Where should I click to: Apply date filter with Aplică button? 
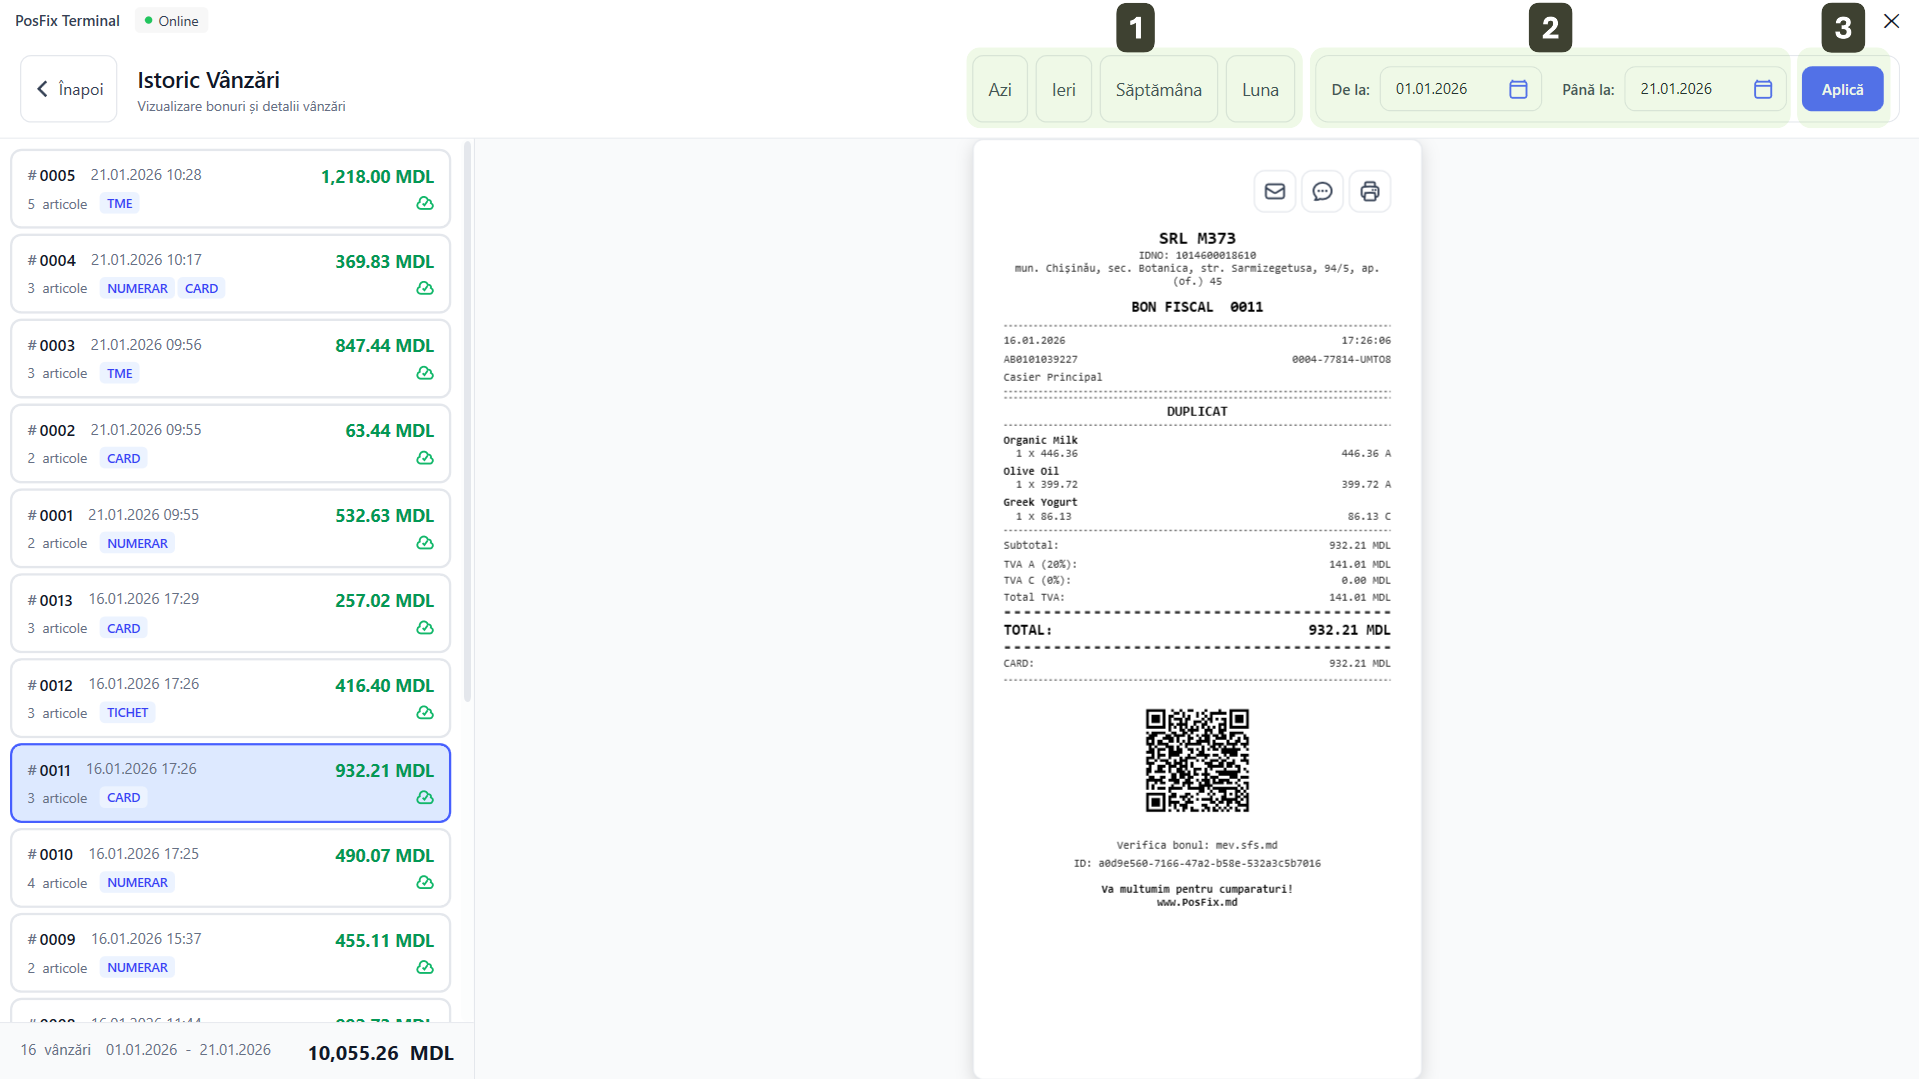(1841, 89)
